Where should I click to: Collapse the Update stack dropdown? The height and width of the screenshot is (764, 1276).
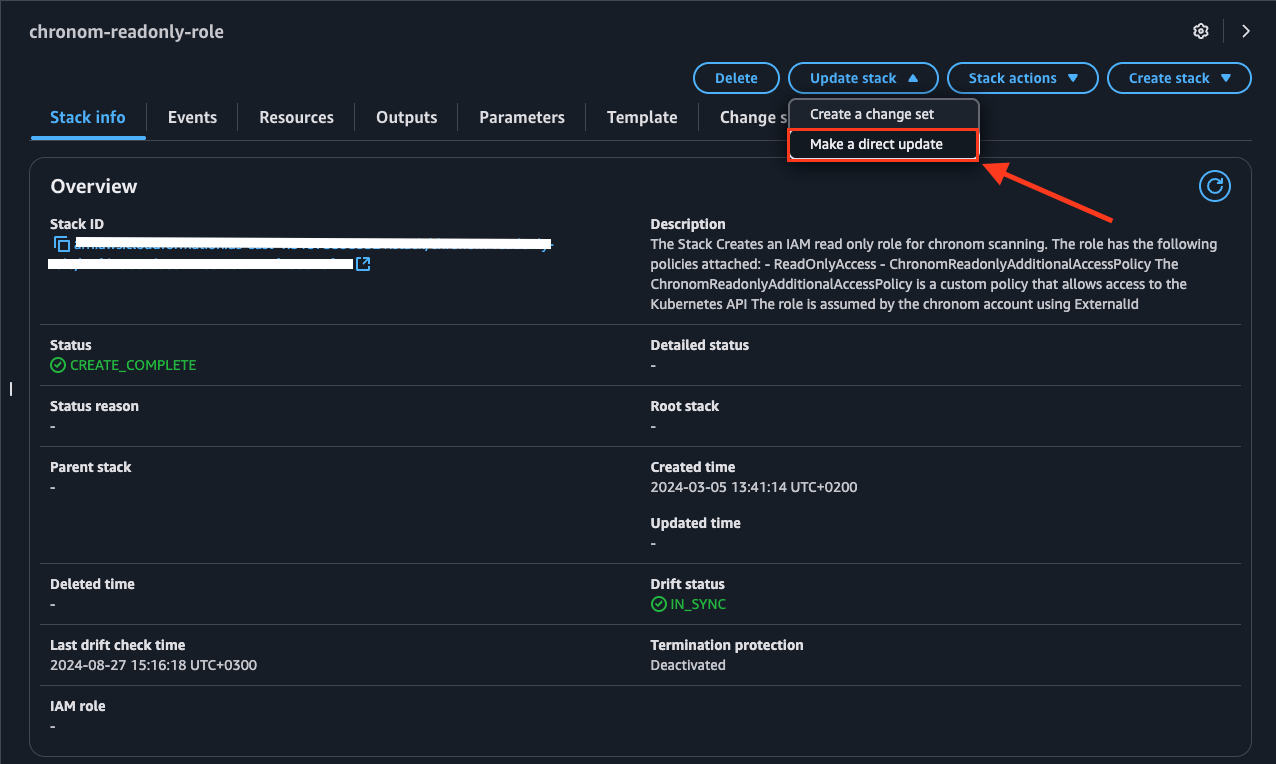click(863, 78)
